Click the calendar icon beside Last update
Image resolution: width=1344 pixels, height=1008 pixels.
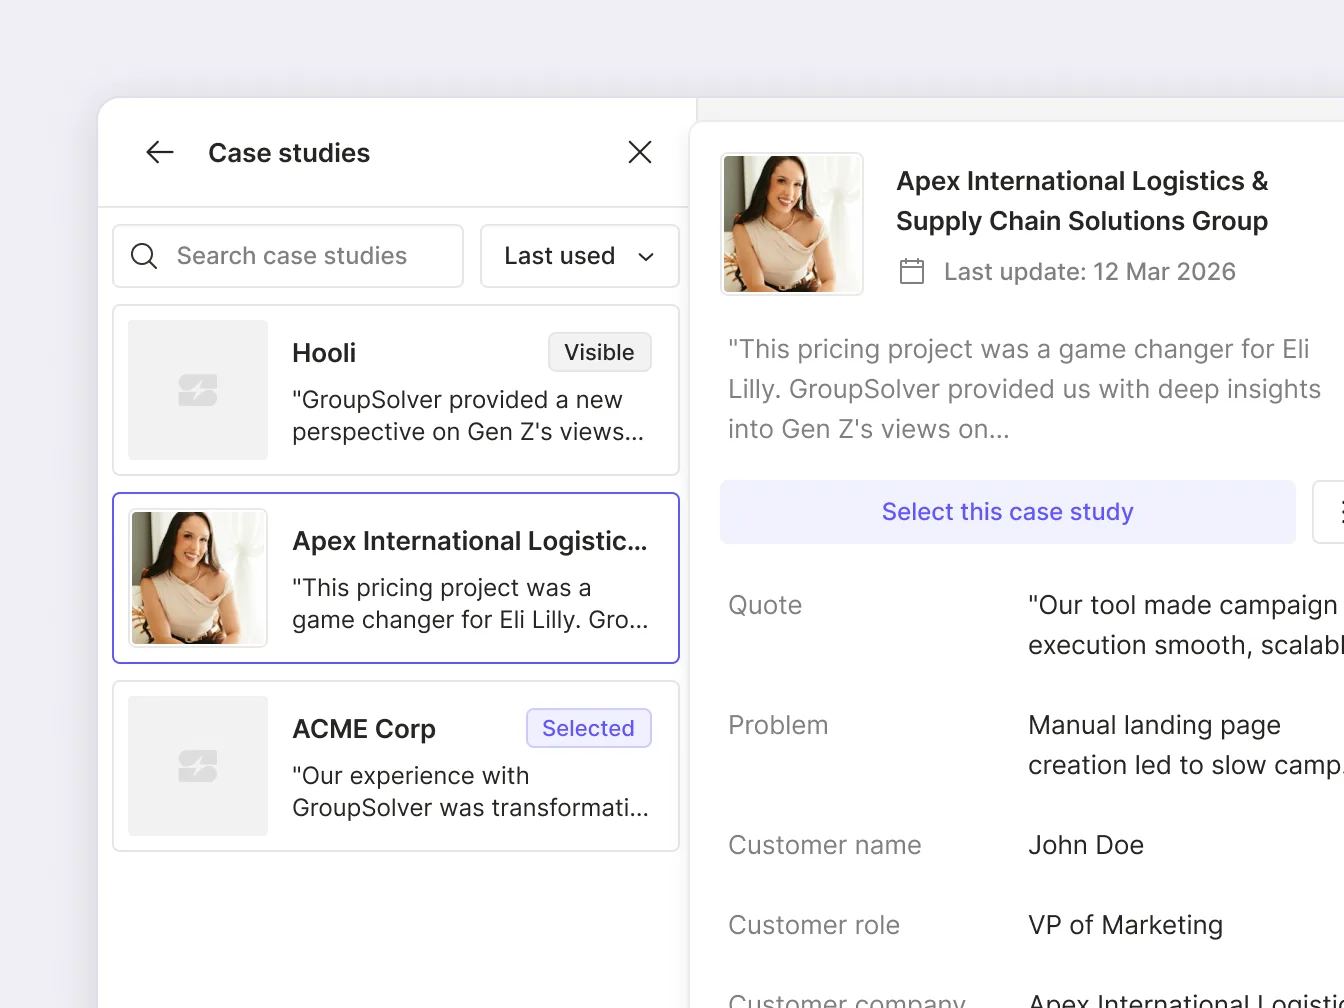pos(912,271)
